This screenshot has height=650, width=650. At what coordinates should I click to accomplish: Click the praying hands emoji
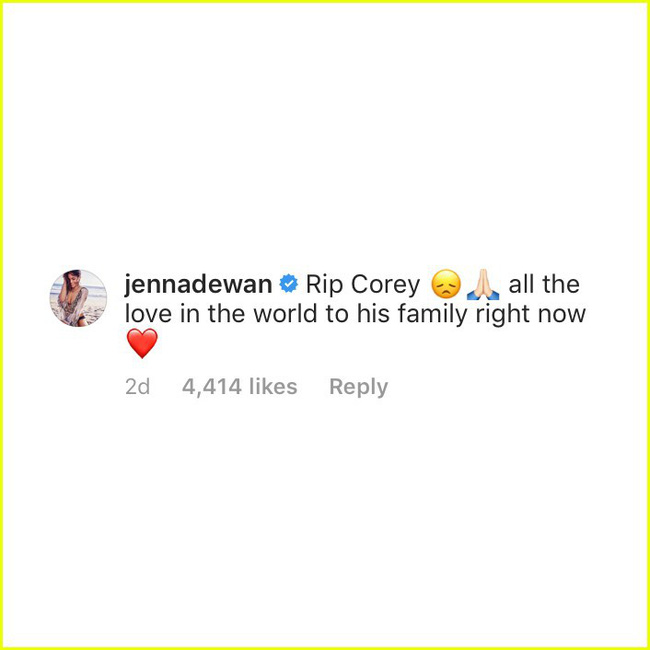(x=483, y=284)
